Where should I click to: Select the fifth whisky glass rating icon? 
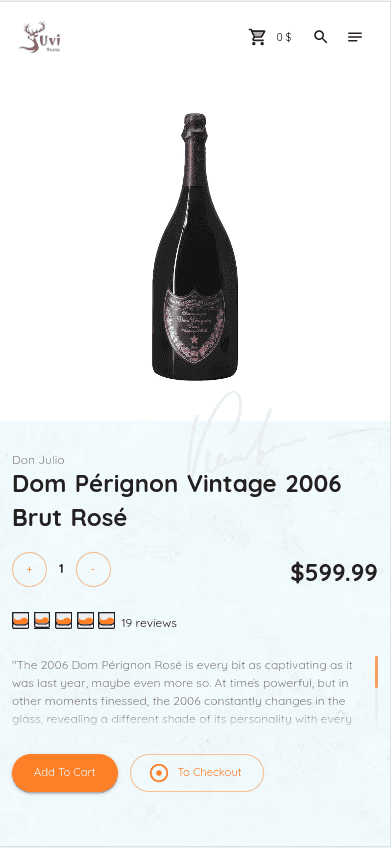(107, 620)
